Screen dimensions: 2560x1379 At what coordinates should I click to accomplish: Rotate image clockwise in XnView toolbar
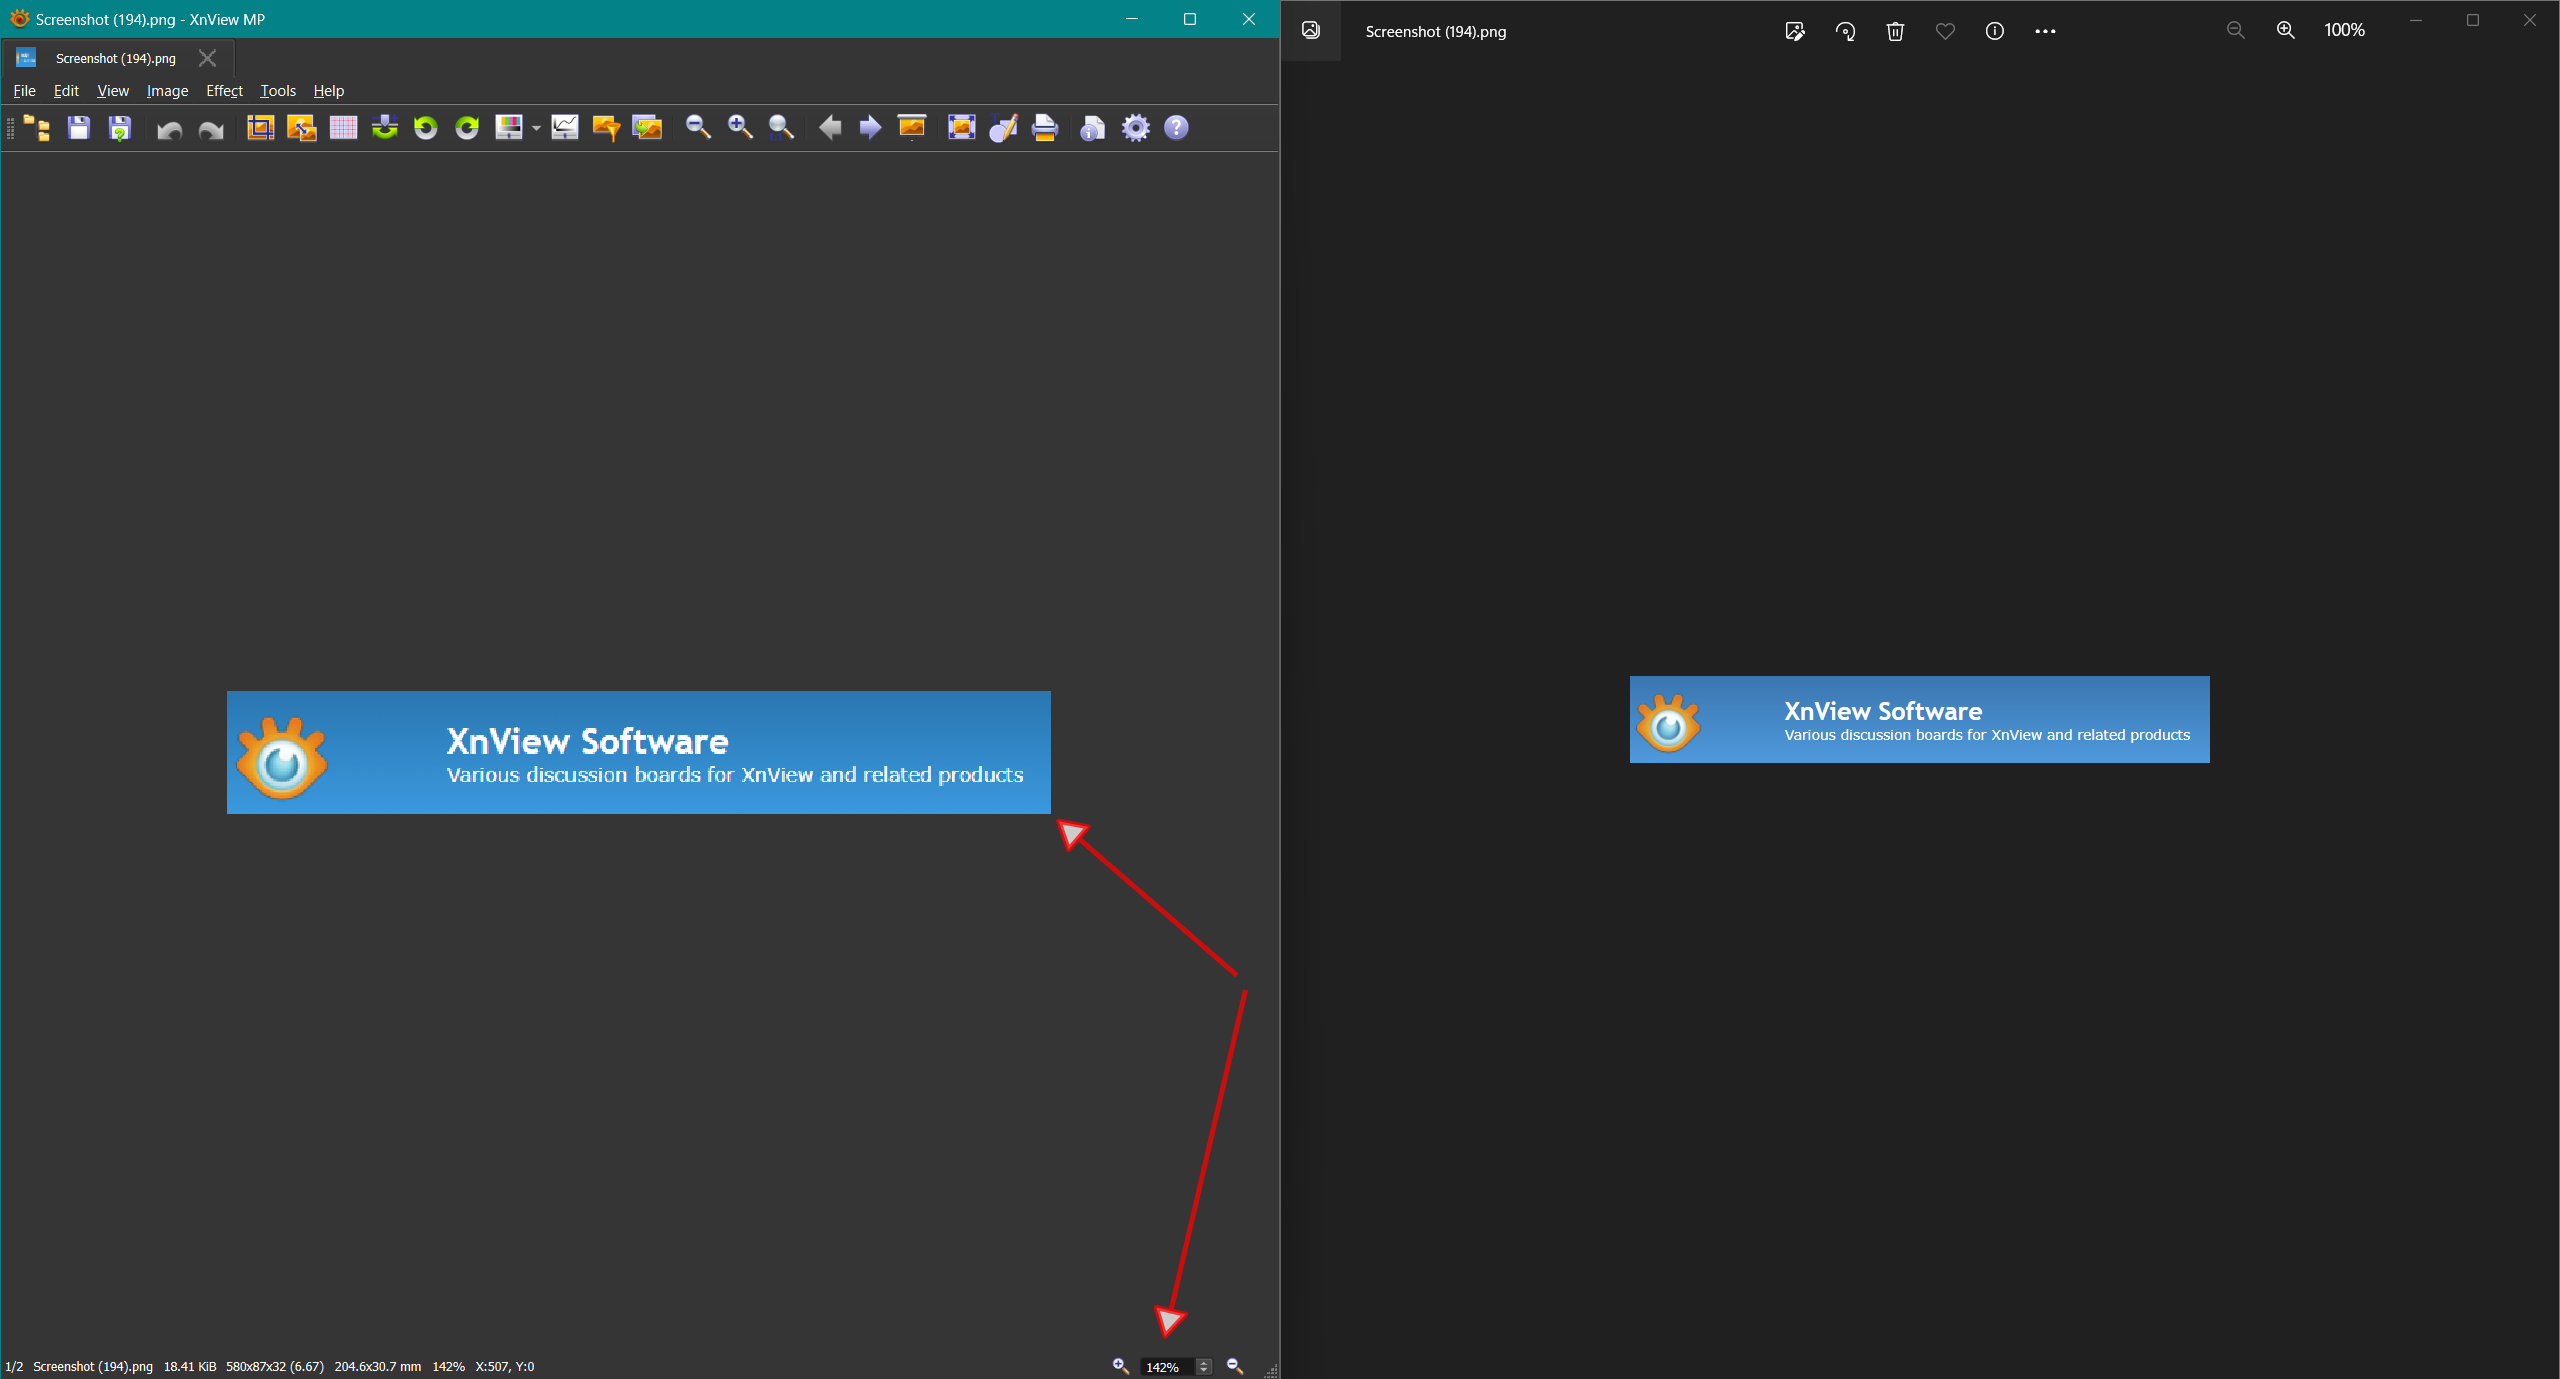coord(467,128)
